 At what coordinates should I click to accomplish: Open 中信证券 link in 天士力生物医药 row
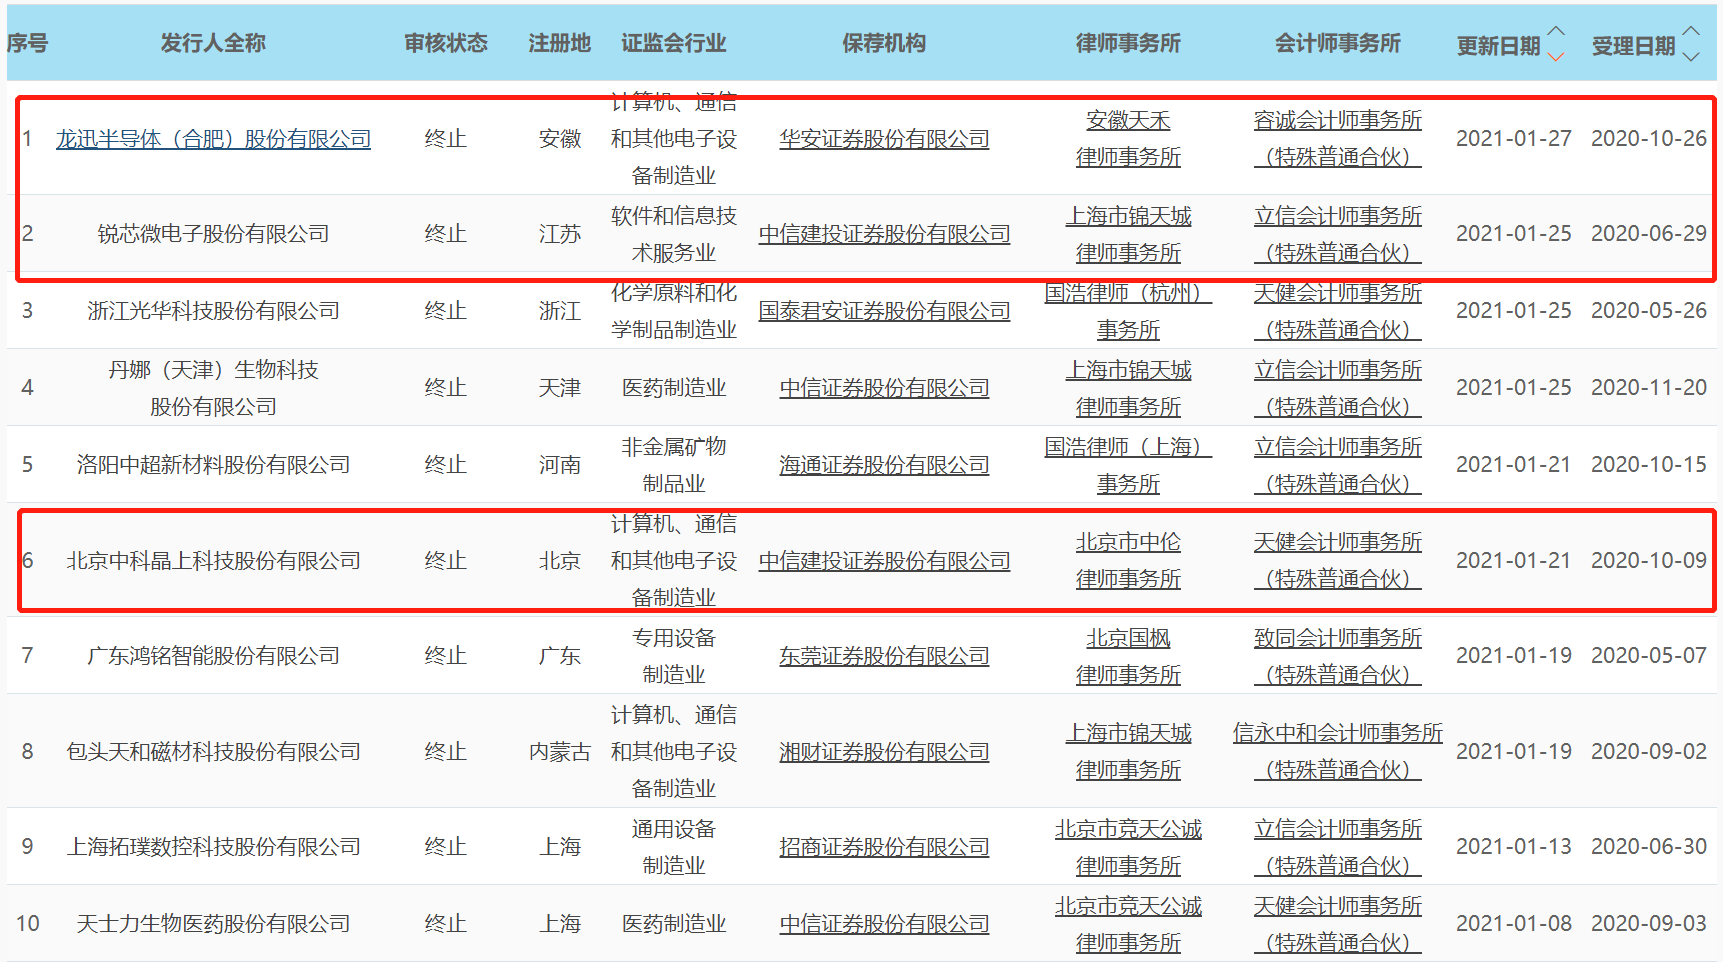point(884,924)
